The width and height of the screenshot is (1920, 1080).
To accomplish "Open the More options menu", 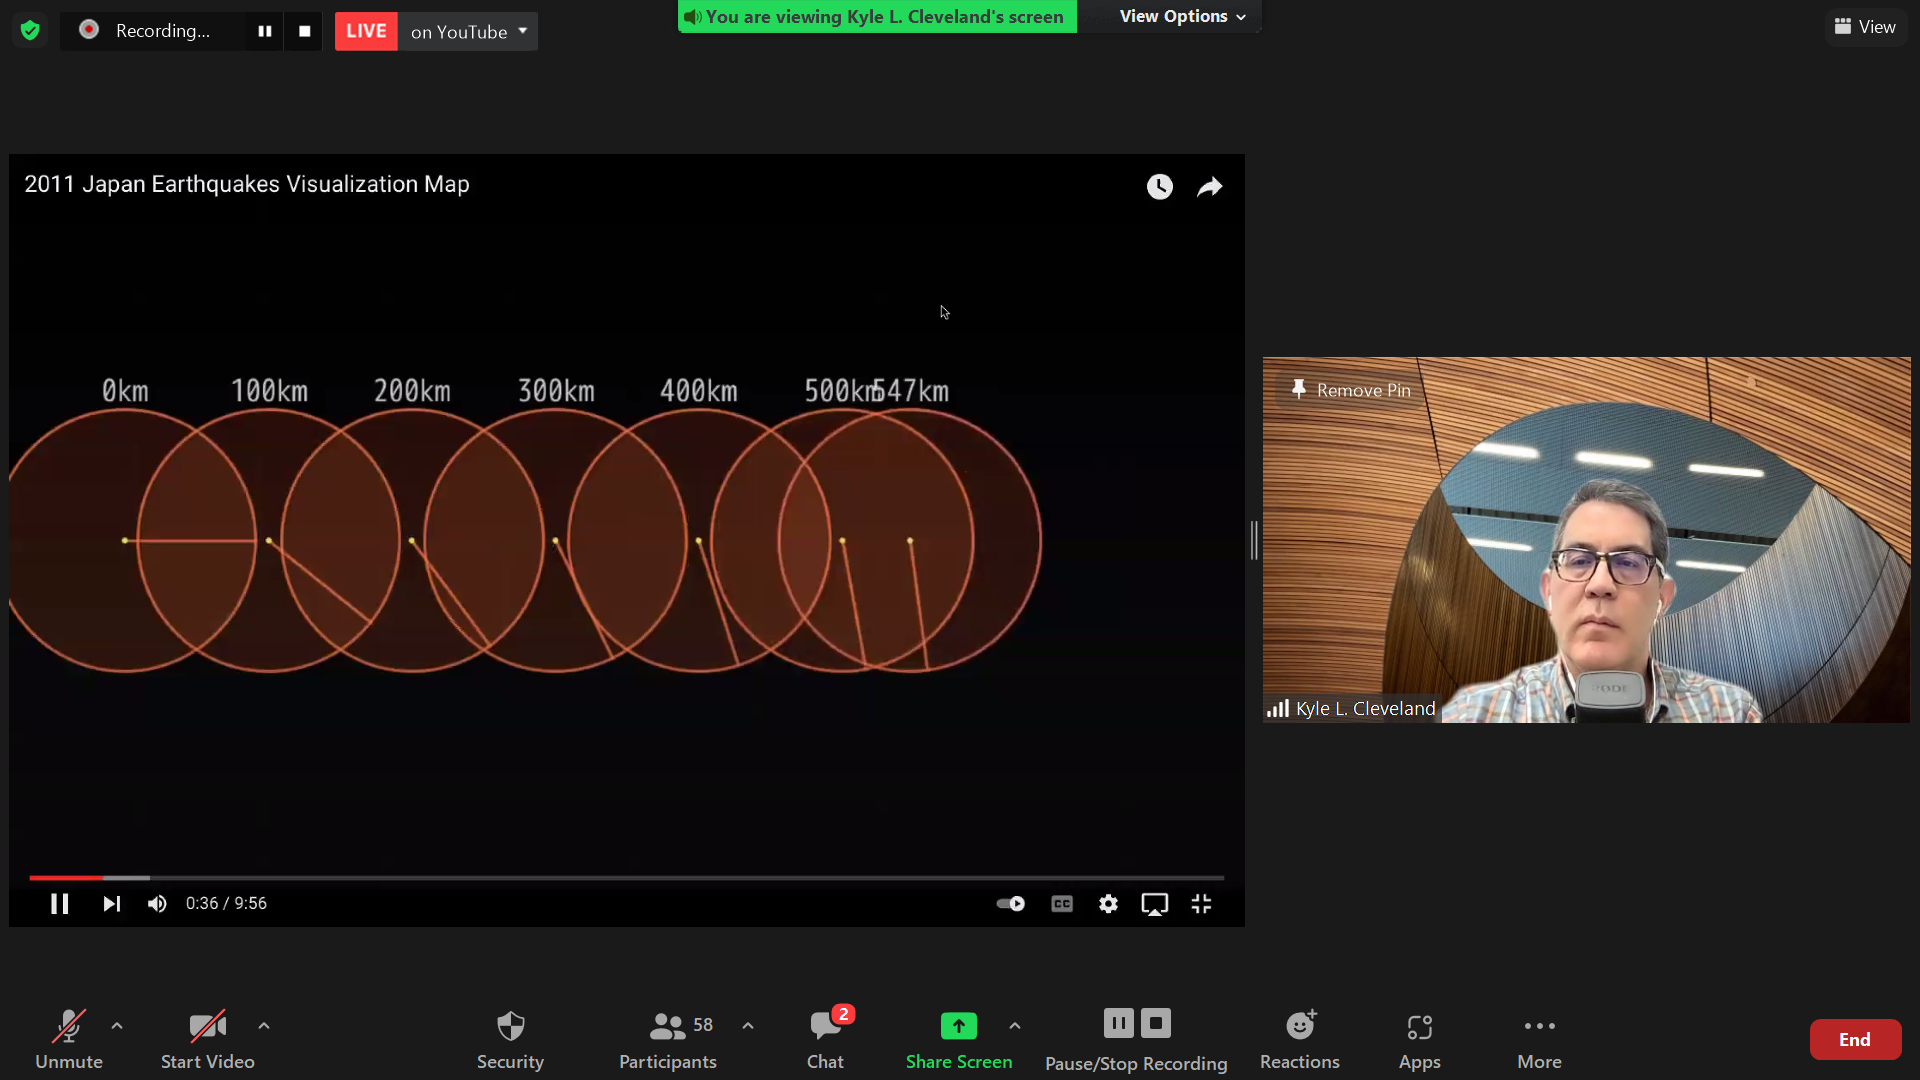I will pos(1539,1040).
